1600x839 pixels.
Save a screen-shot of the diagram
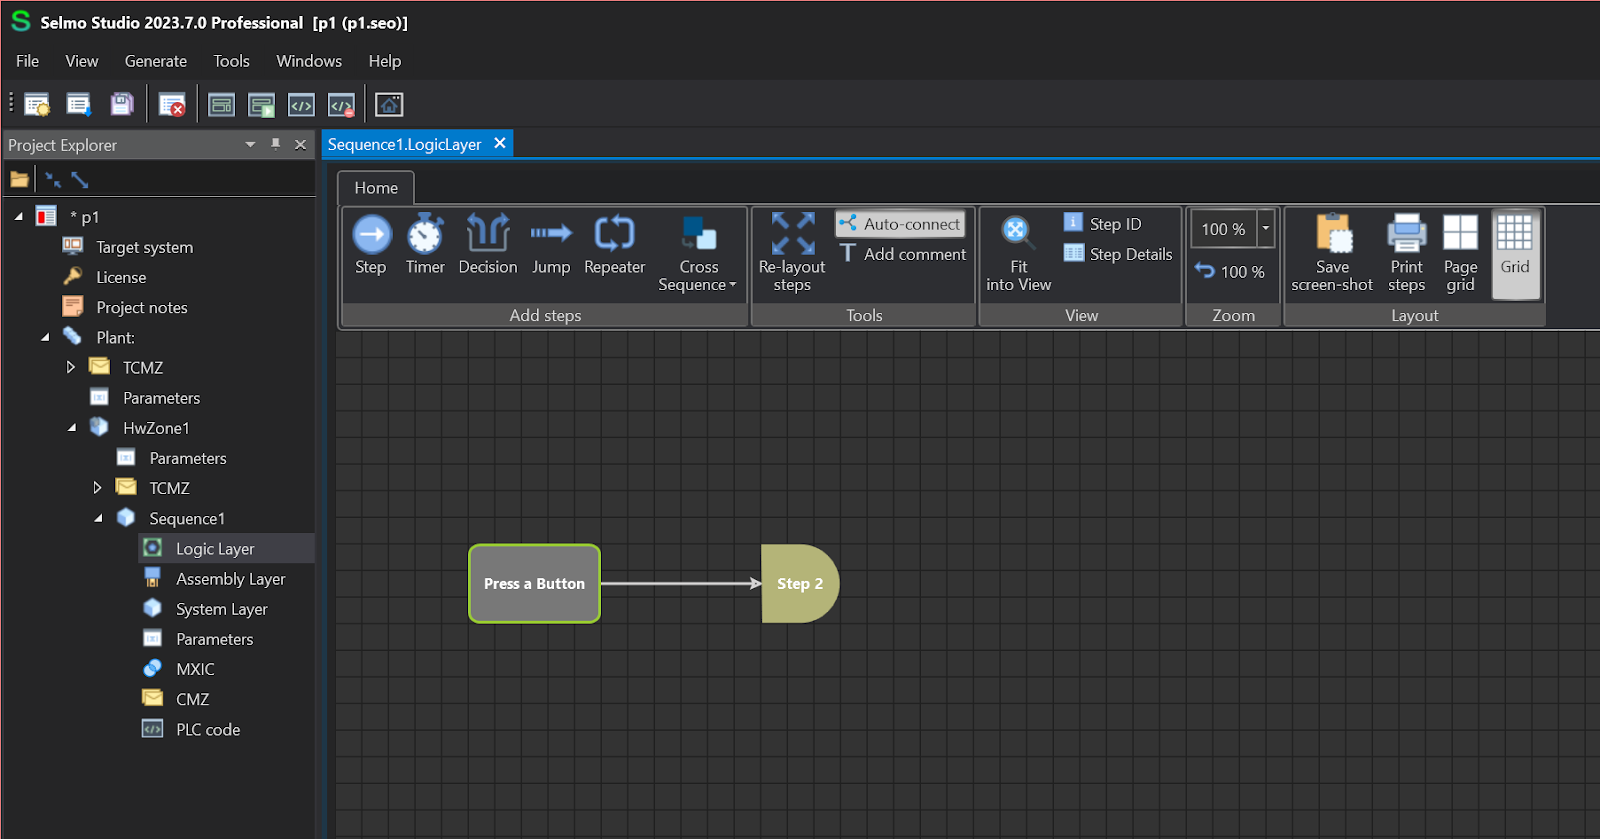(x=1332, y=254)
